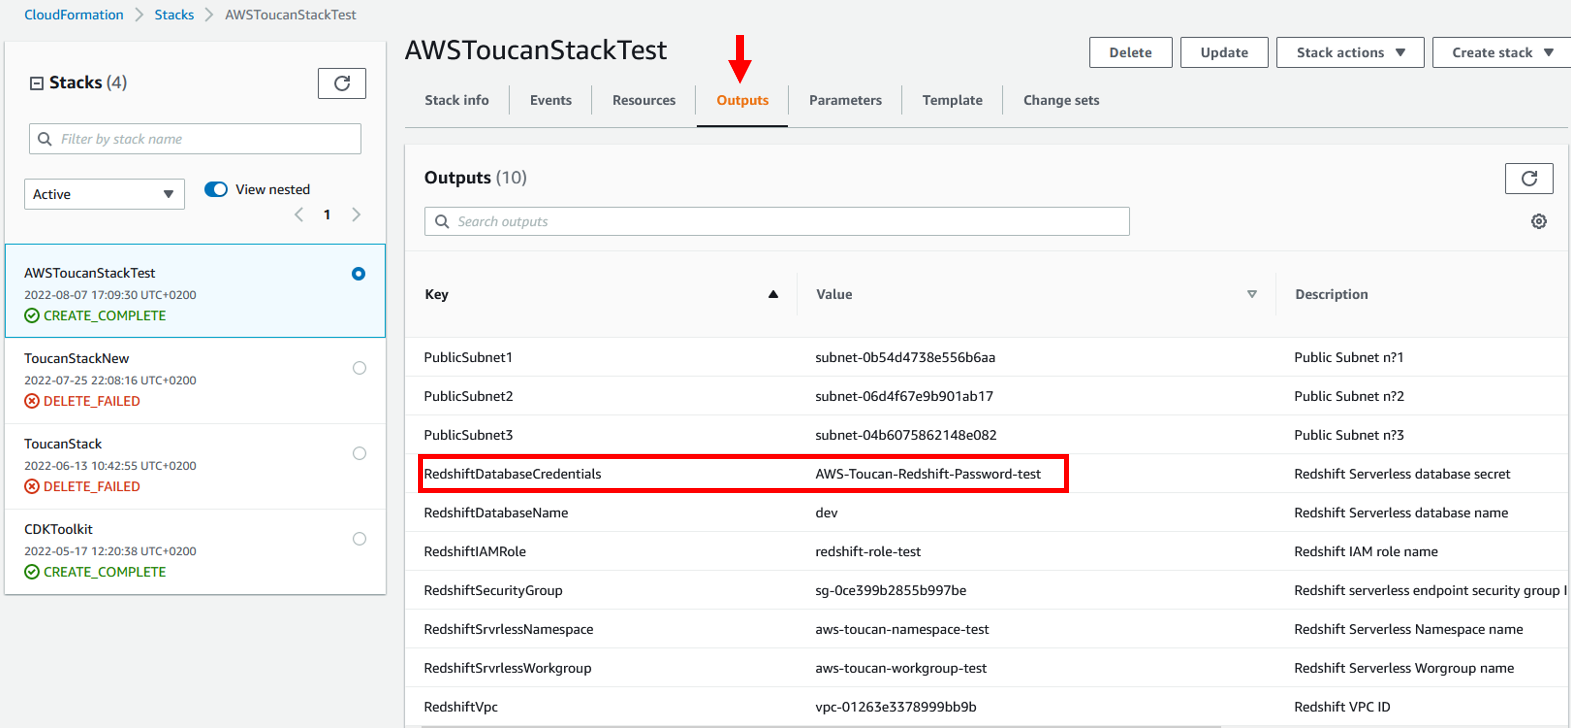Image resolution: width=1571 pixels, height=728 pixels.
Task: Click the RedshiftDatabaseName key cell
Action: pyautogui.click(x=496, y=513)
